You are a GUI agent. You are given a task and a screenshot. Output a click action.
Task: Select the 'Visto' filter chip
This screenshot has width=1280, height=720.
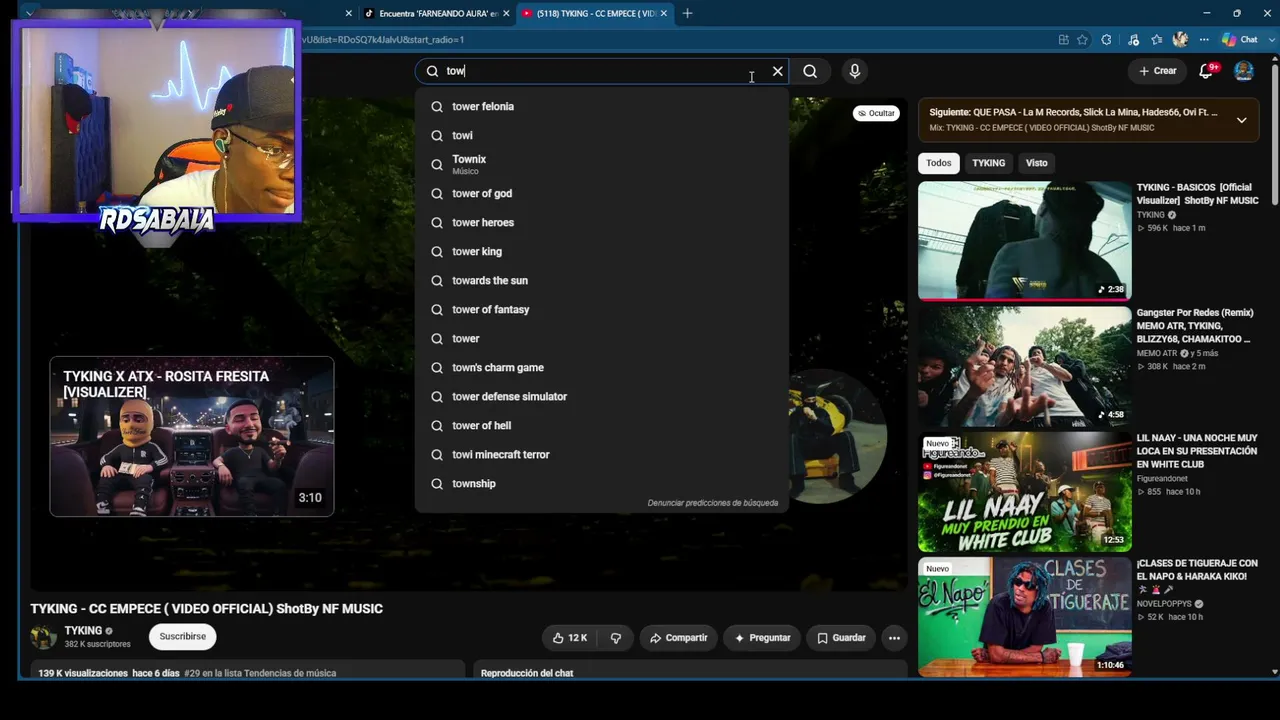tap(1036, 163)
